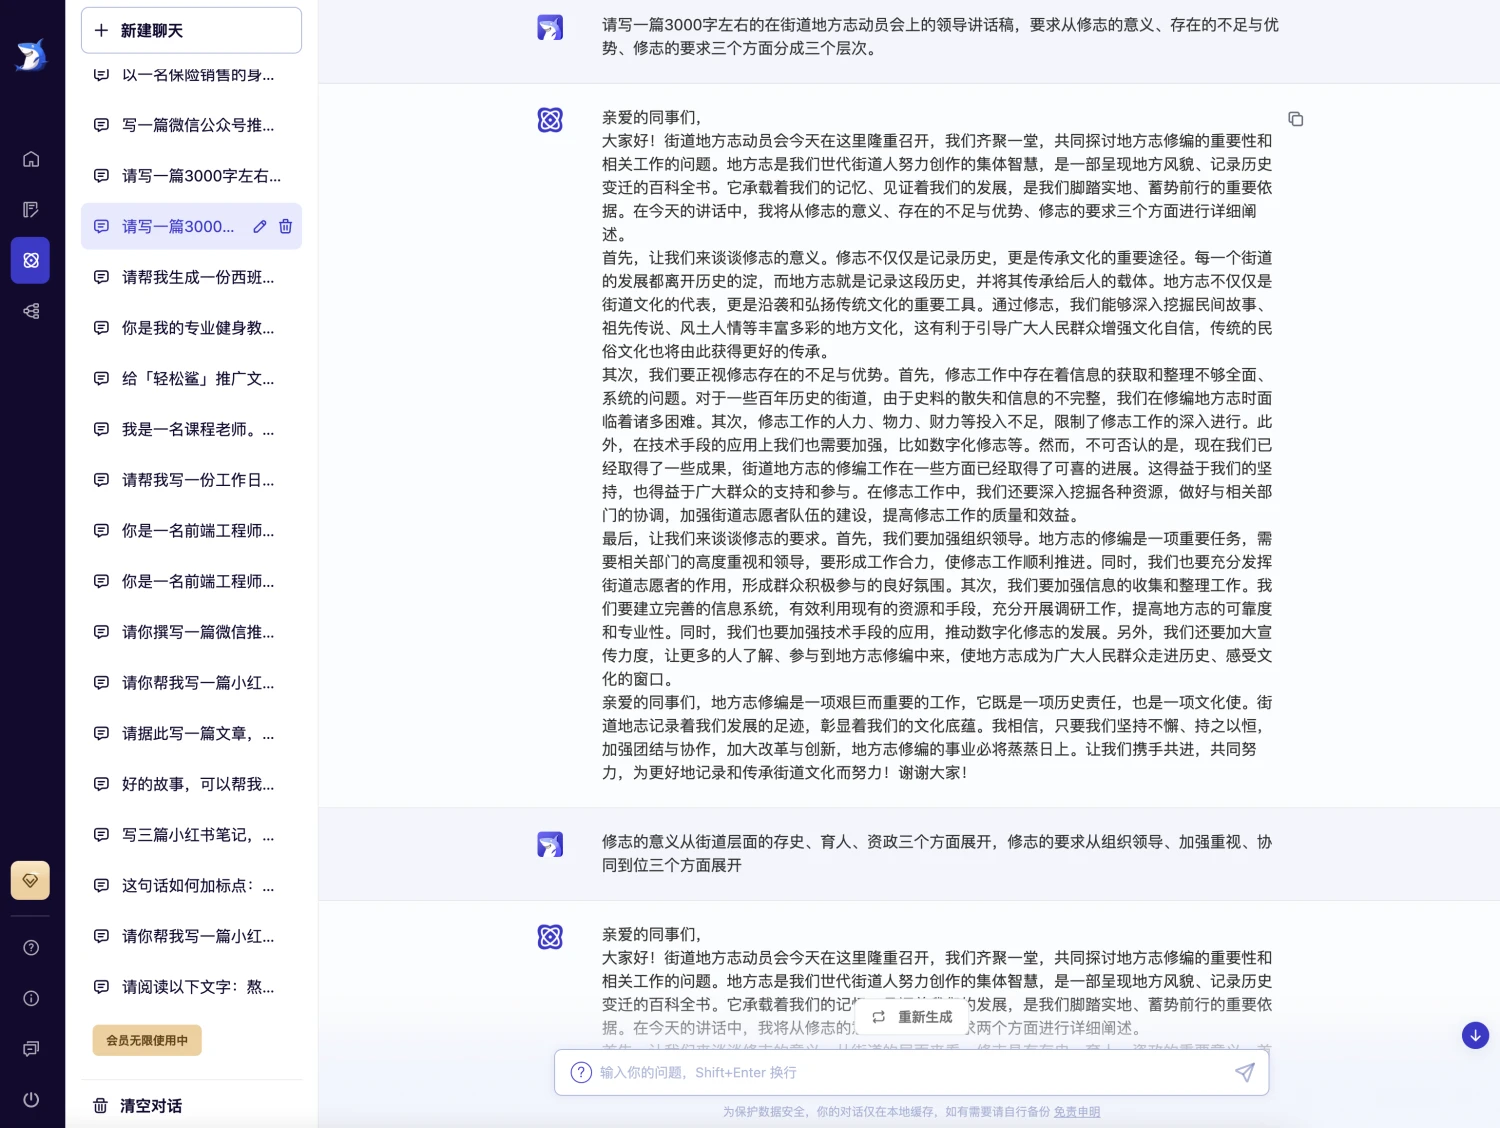Click the shark app logo
The image size is (1500, 1128).
pyautogui.click(x=32, y=55)
